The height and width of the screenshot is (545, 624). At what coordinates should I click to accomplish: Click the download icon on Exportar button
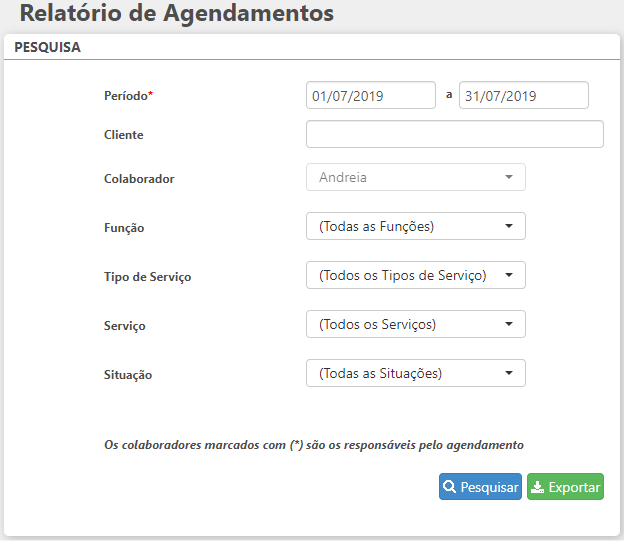click(538, 488)
